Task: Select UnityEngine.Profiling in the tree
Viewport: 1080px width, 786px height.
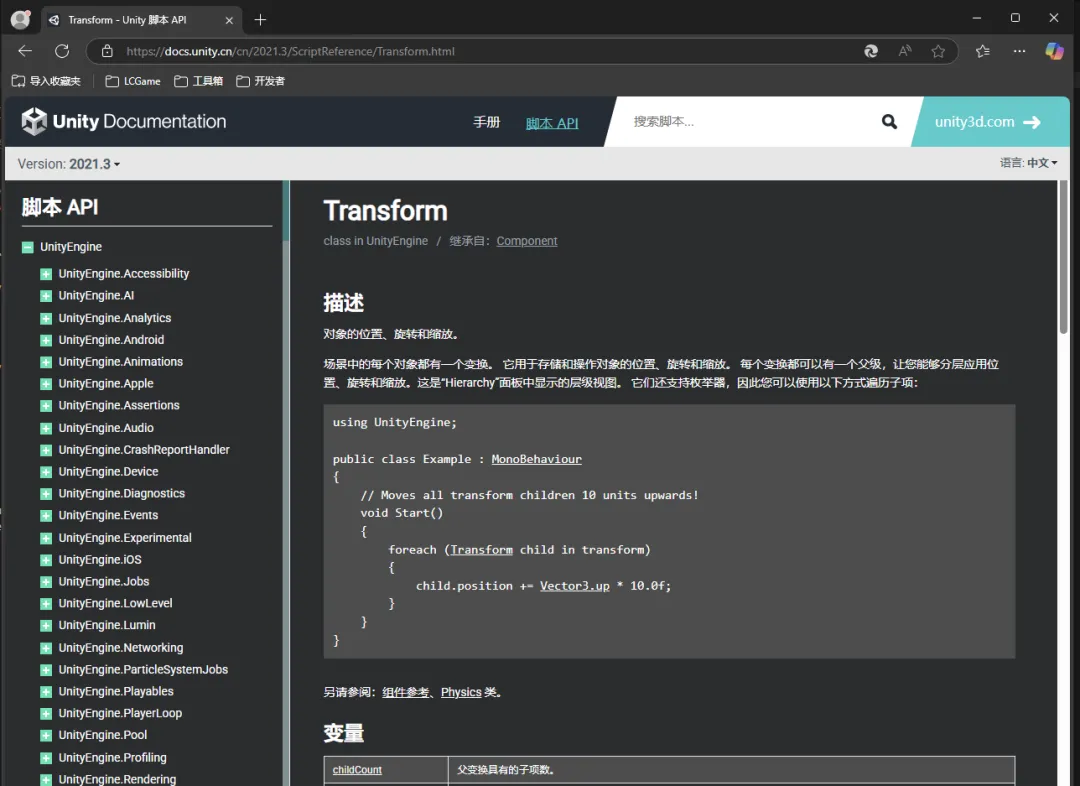Action: click(x=112, y=758)
